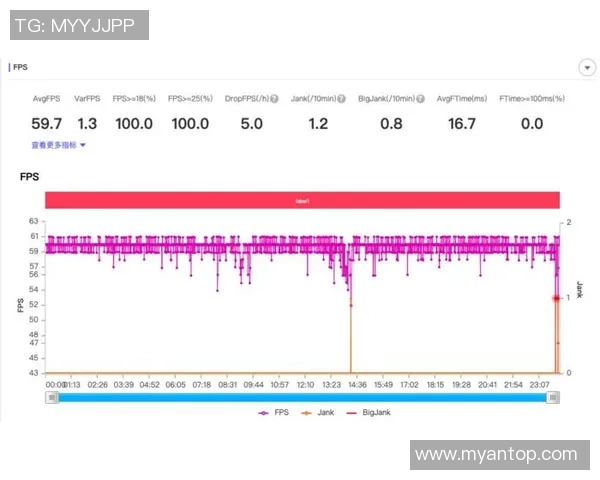This screenshot has height=480, width=600.
Task: Click the FTime>=100ms(%) metric label
Action: coord(531,99)
